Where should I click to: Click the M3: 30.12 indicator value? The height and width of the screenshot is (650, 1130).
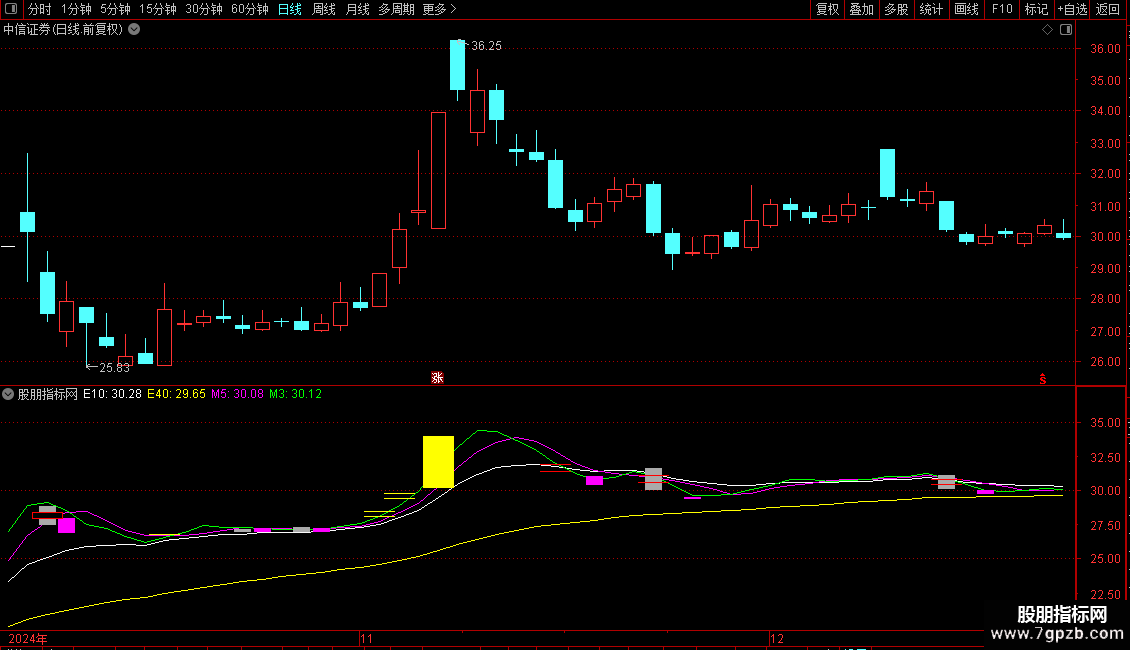(x=295, y=394)
